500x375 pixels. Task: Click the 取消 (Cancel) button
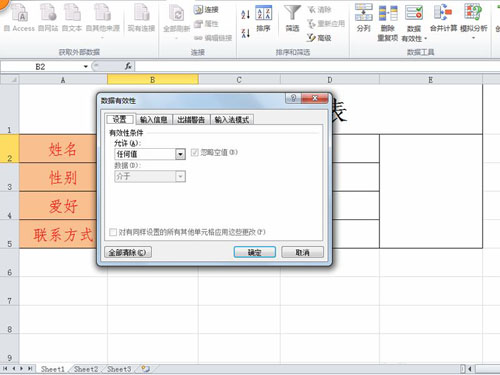(302, 252)
